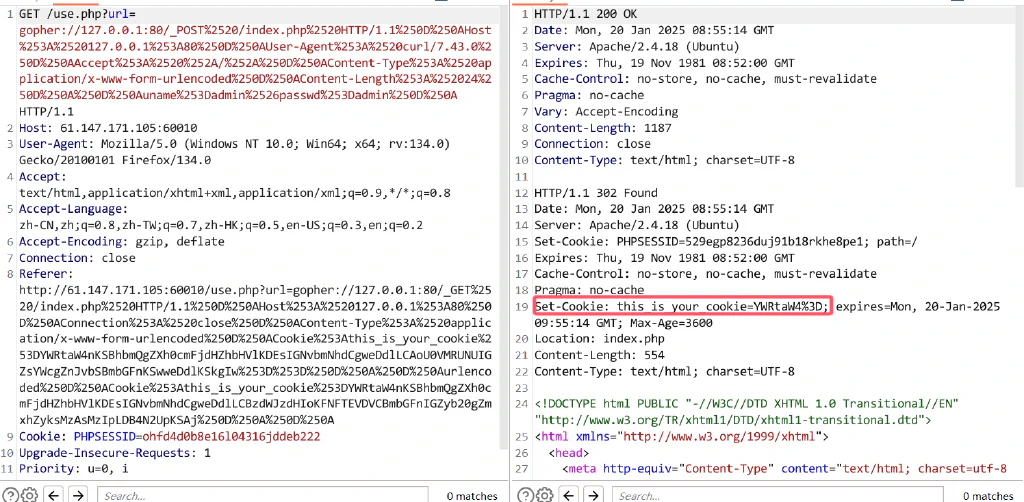Click the "<meta http-equiv" tag line
The width and height of the screenshot is (1024, 502).
point(784,469)
